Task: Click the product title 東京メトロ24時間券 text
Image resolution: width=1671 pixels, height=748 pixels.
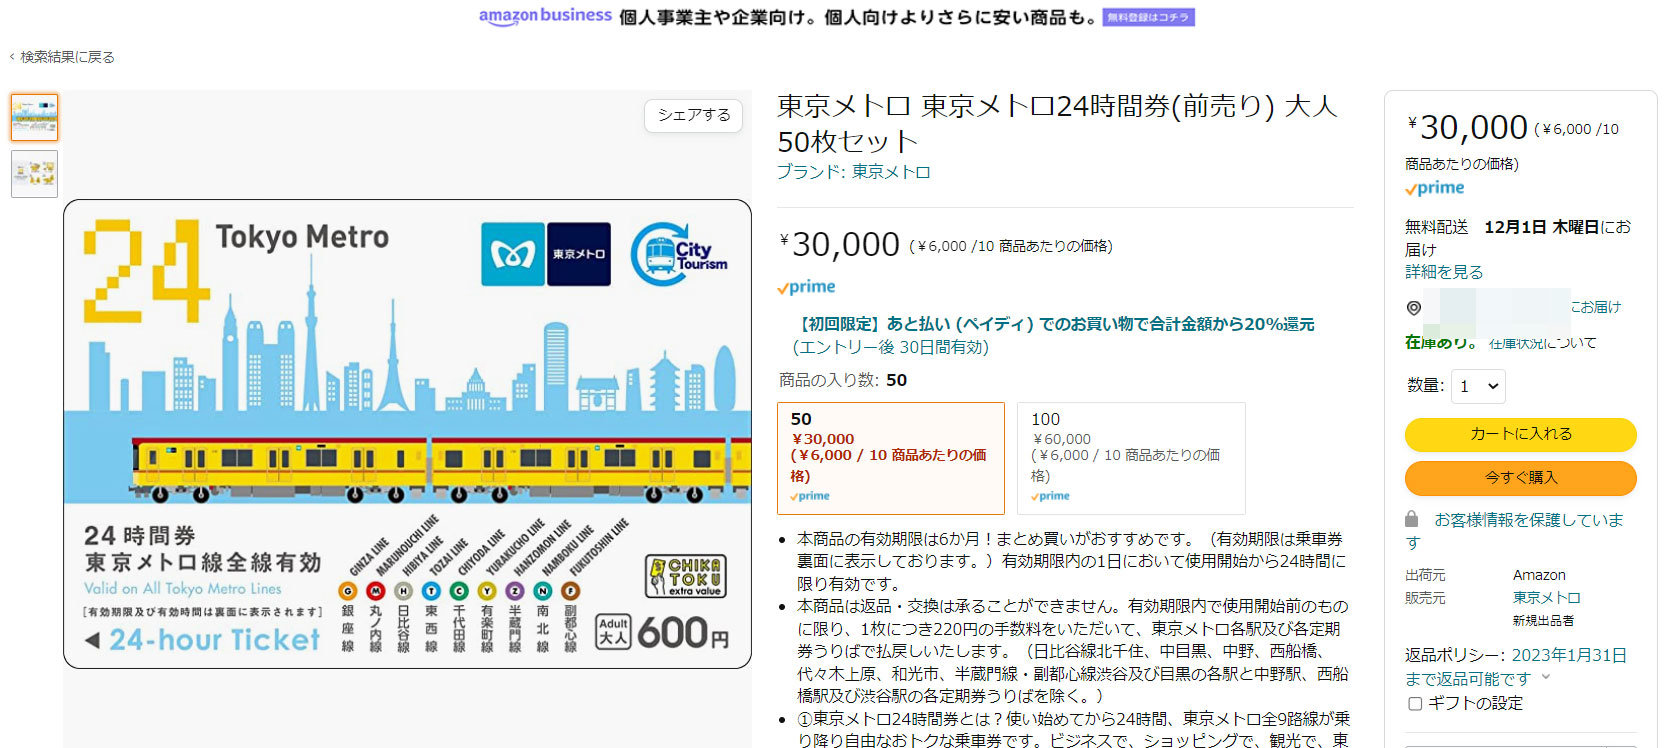Action: click(x=1057, y=123)
